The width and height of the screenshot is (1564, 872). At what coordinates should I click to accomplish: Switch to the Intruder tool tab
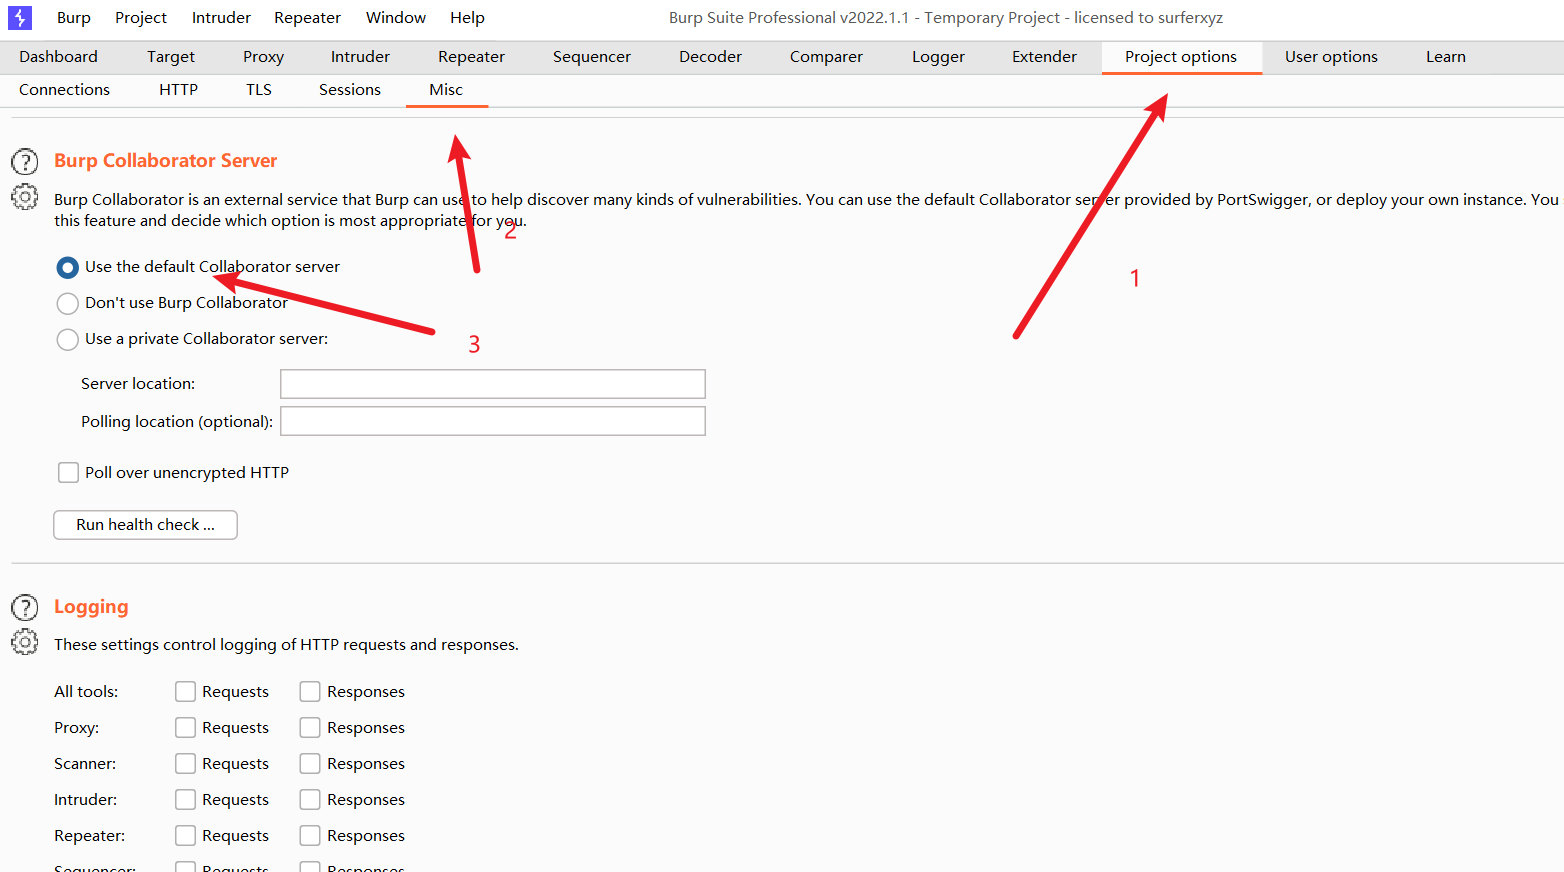coord(360,57)
